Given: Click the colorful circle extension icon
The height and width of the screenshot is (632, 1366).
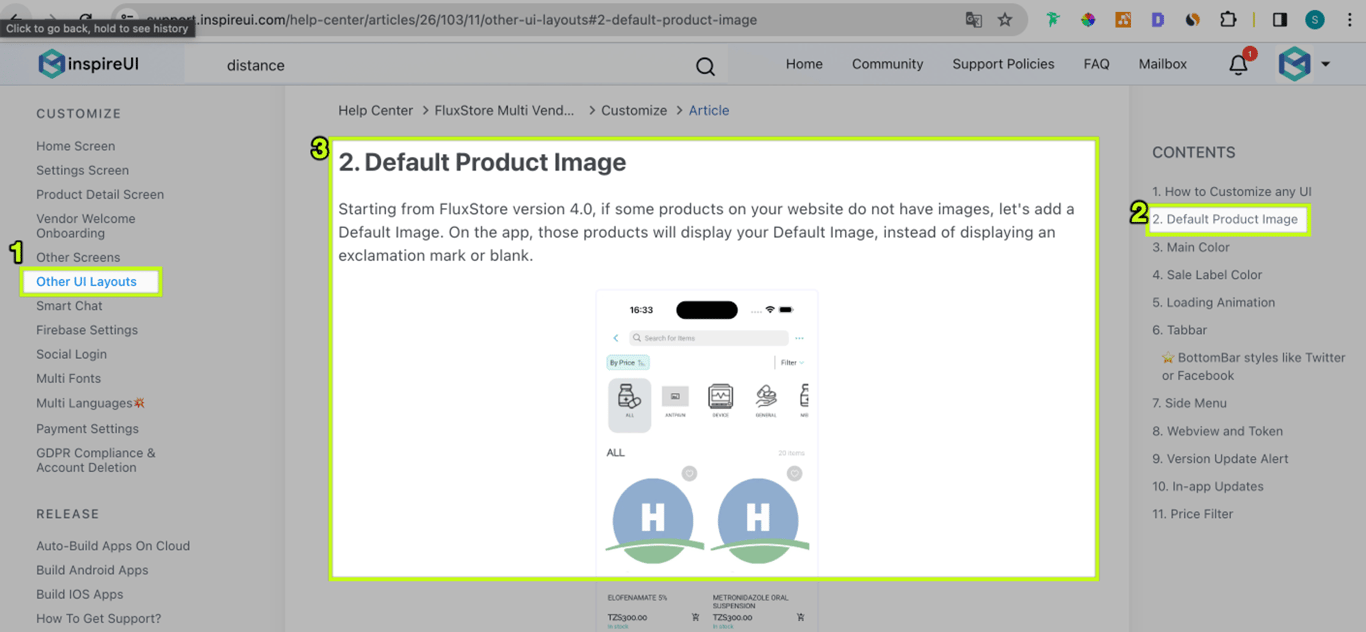Looking at the screenshot, I should coord(1088,19).
